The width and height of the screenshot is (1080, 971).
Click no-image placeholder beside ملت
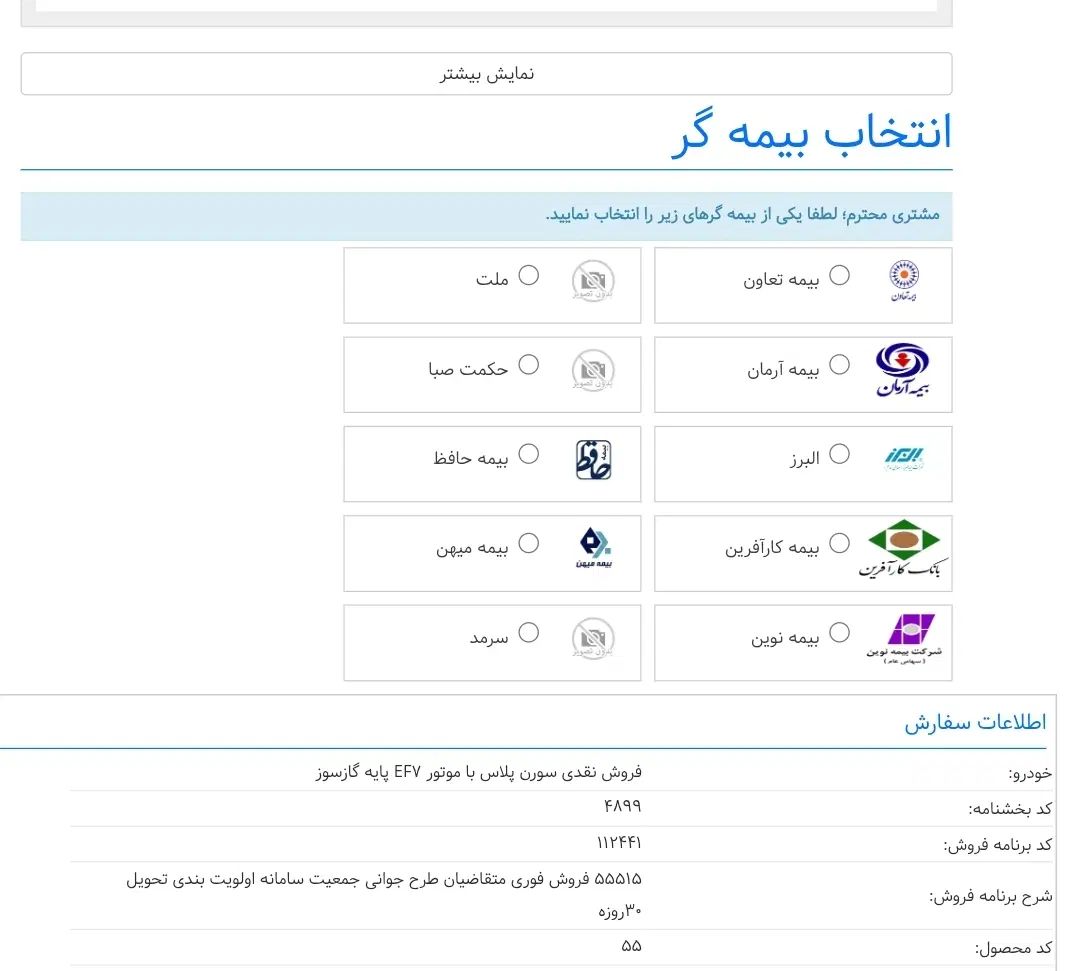(x=593, y=281)
